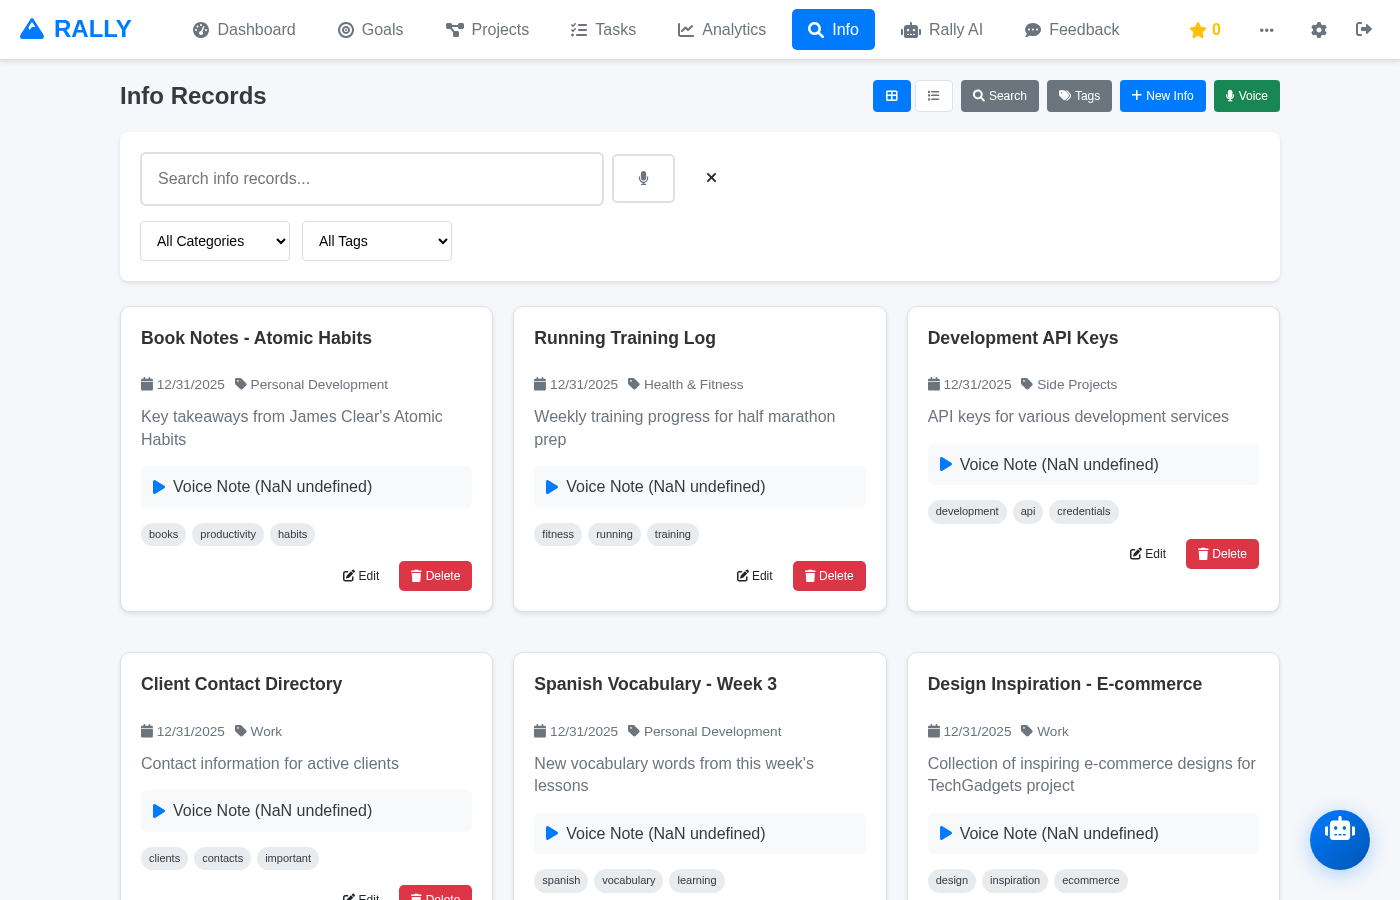Open the All Categories dropdown
Image resolution: width=1400 pixels, height=900 pixels.
214,240
